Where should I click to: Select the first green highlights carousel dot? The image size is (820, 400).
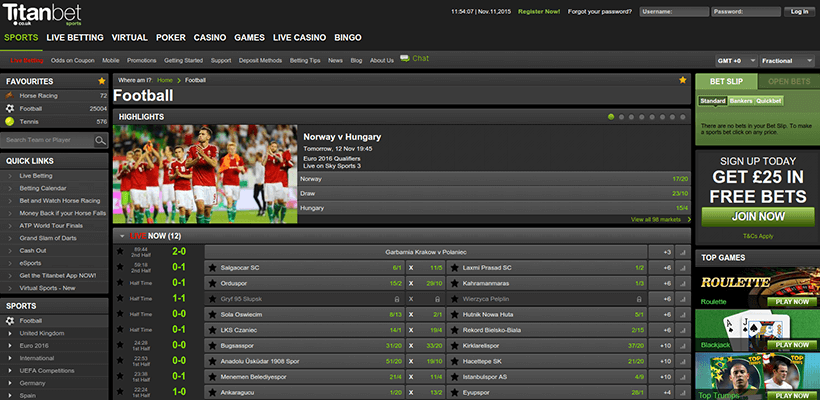[611, 117]
